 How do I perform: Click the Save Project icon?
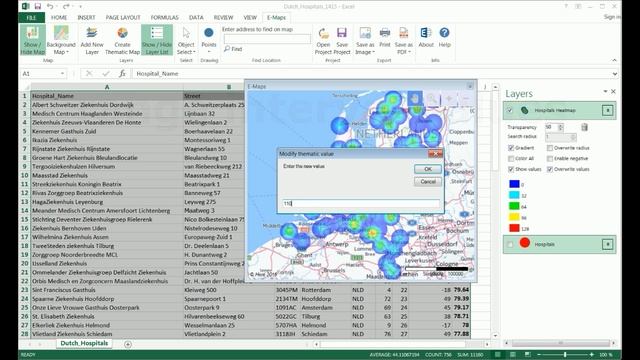[x=342, y=33]
